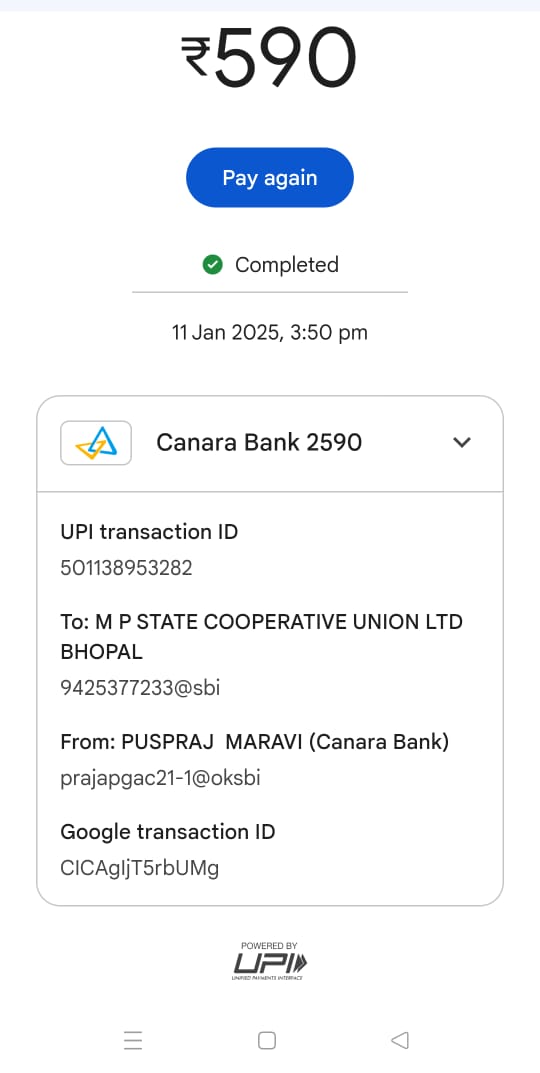Select the UPI transaction ID number 501138953282
Viewport: 540px width, 1073px height.
pyautogui.click(x=127, y=567)
